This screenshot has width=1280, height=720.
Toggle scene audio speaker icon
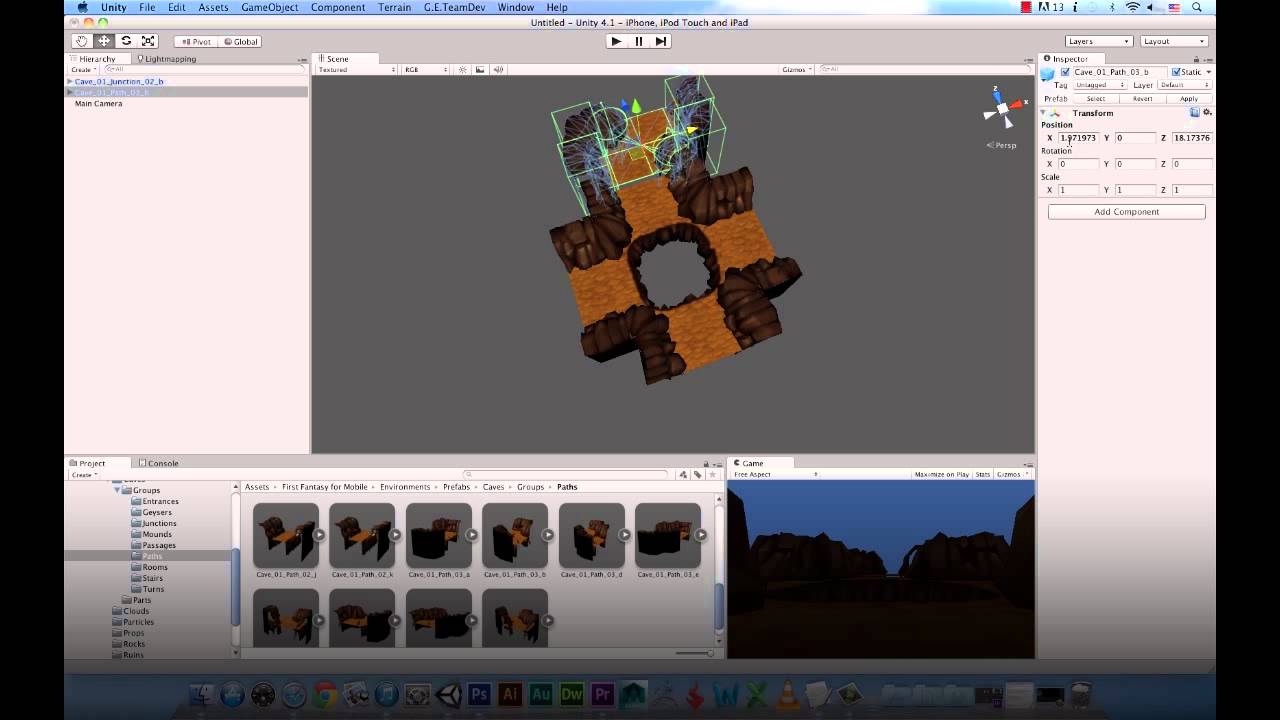point(498,70)
